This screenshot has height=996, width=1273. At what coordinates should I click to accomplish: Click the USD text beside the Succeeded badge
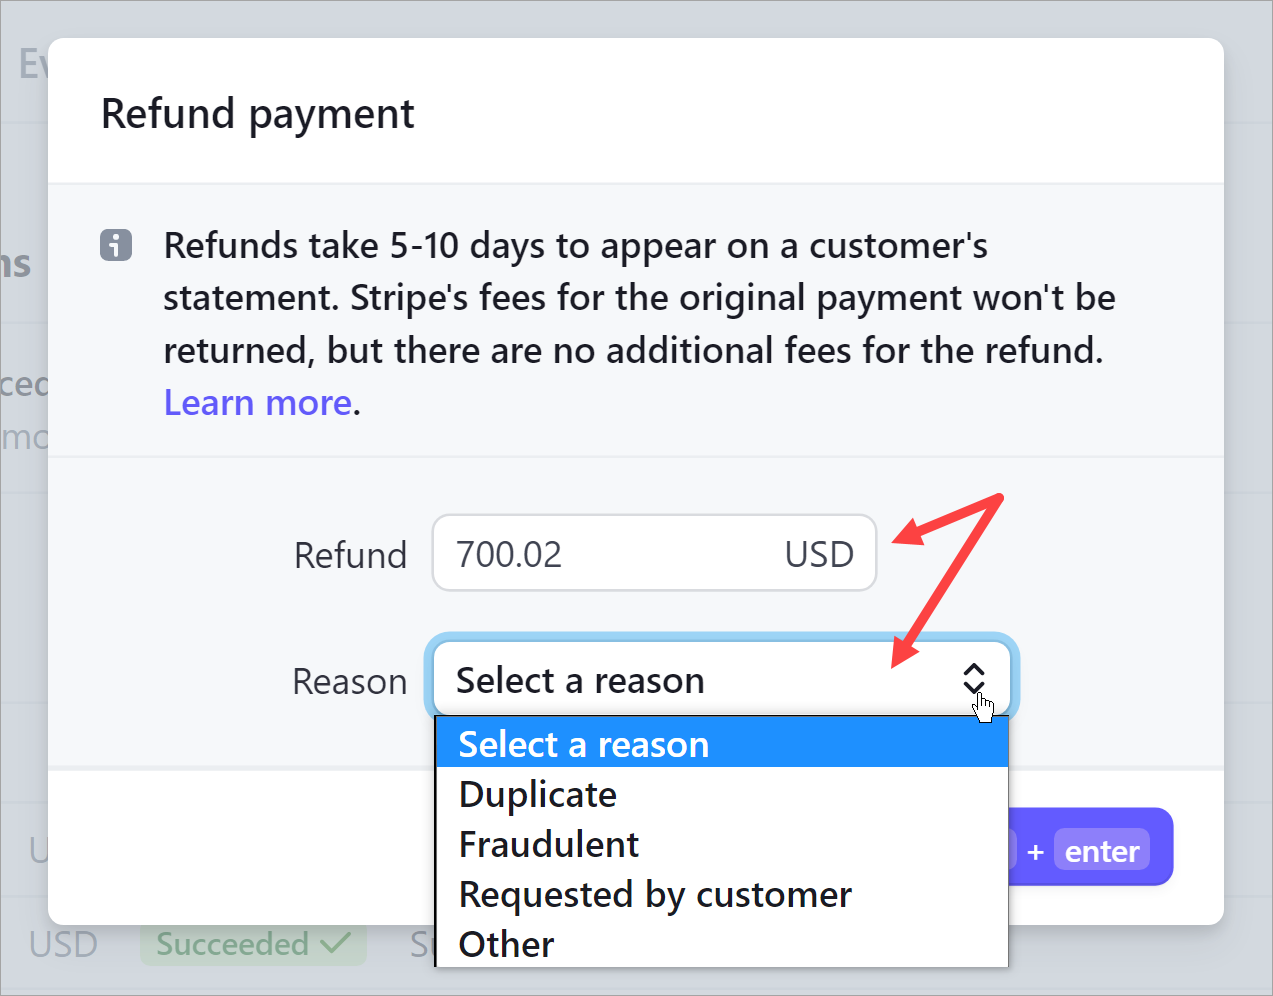(x=63, y=944)
